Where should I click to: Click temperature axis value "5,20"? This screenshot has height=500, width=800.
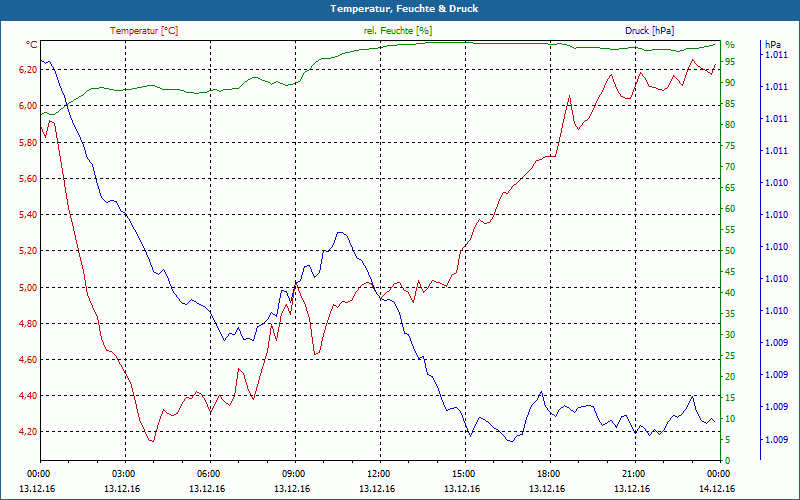coord(28,251)
